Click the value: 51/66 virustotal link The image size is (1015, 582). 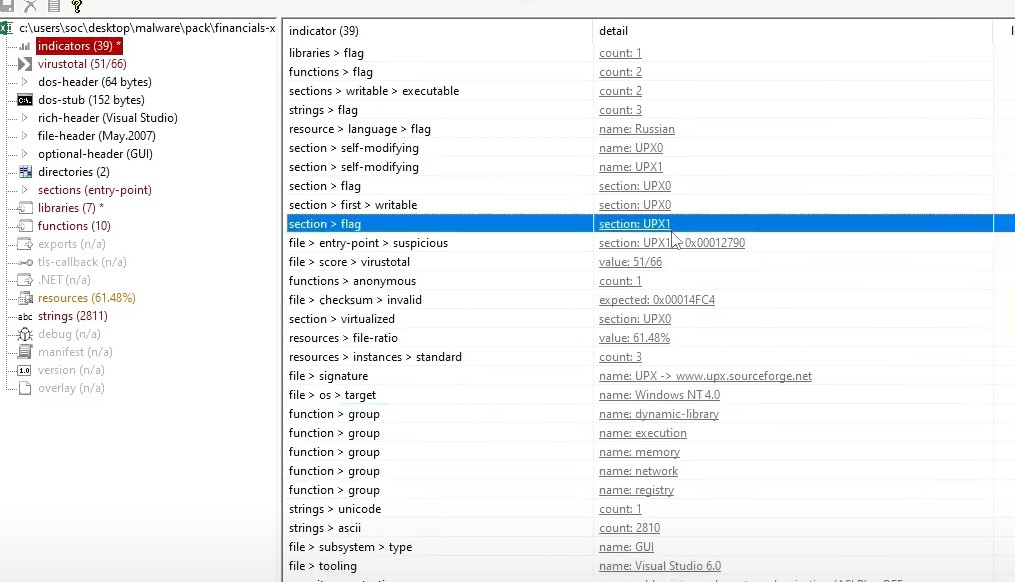click(x=631, y=262)
